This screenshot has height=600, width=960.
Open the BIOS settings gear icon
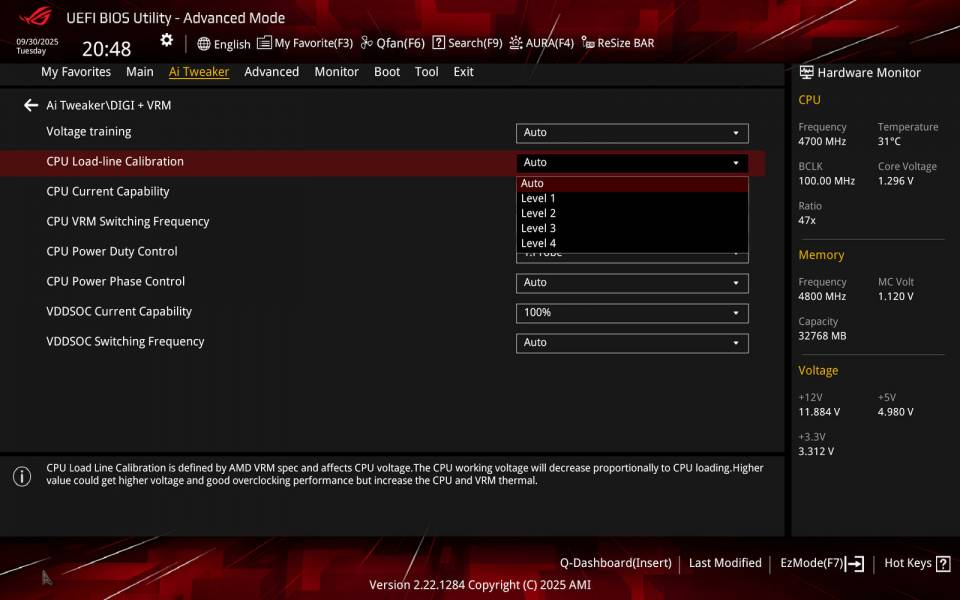click(x=166, y=39)
